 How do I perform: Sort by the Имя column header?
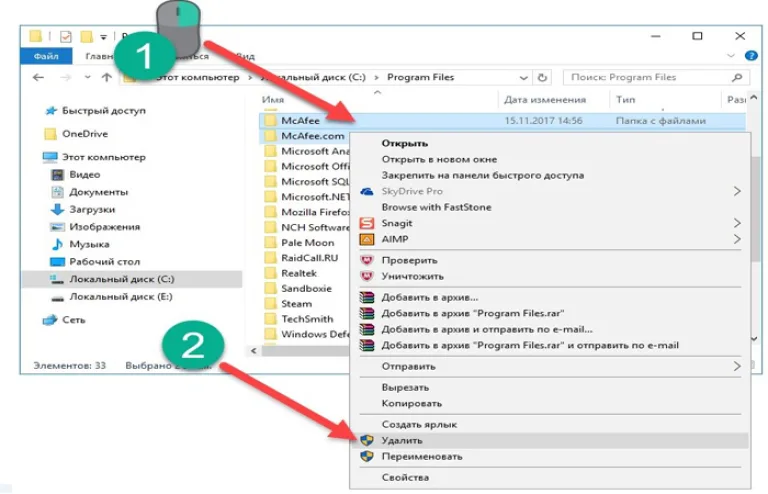pos(273,100)
